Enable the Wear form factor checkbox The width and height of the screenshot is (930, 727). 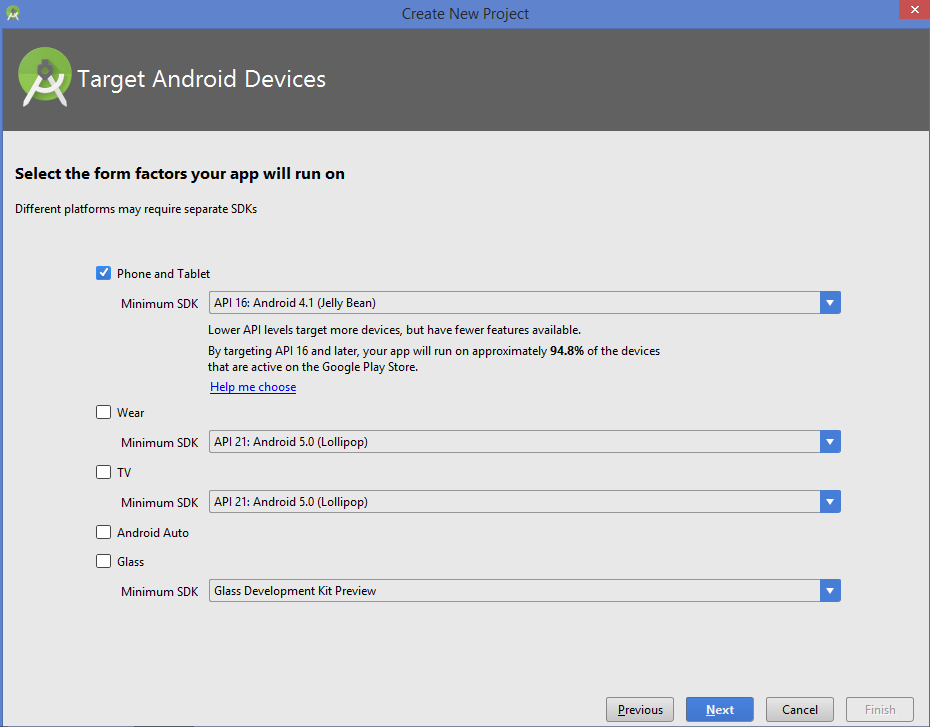[x=103, y=412]
